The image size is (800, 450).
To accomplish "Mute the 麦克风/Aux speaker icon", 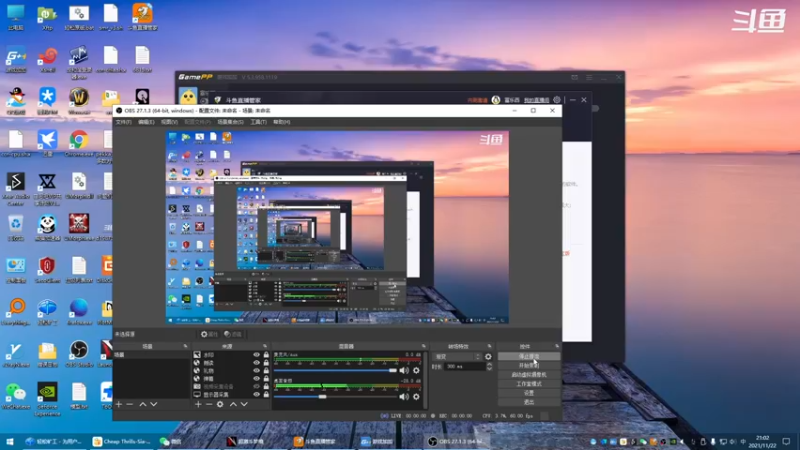I will click(404, 370).
